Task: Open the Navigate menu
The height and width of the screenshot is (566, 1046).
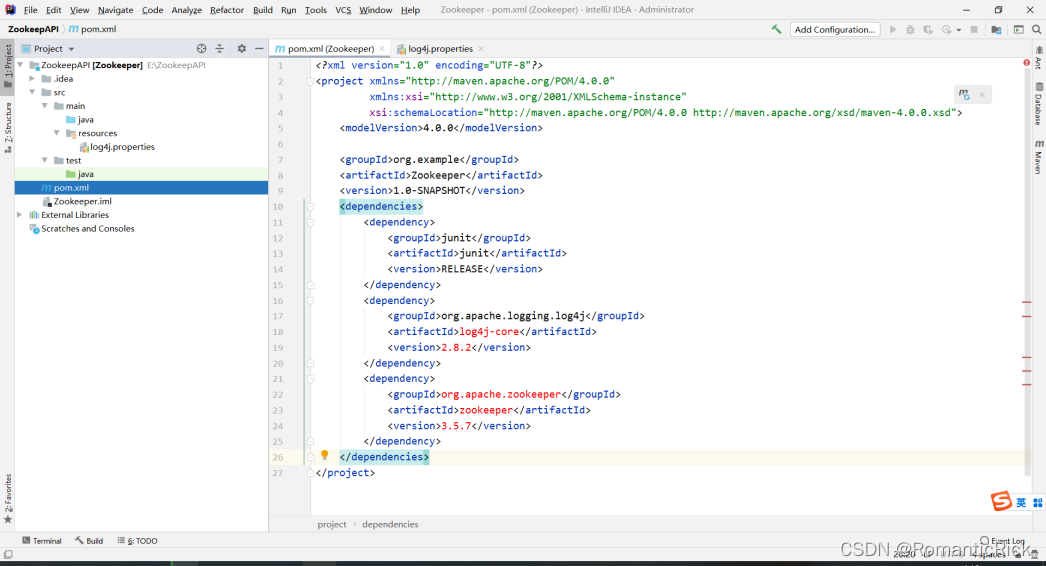Action: click(x=115, y=10)
